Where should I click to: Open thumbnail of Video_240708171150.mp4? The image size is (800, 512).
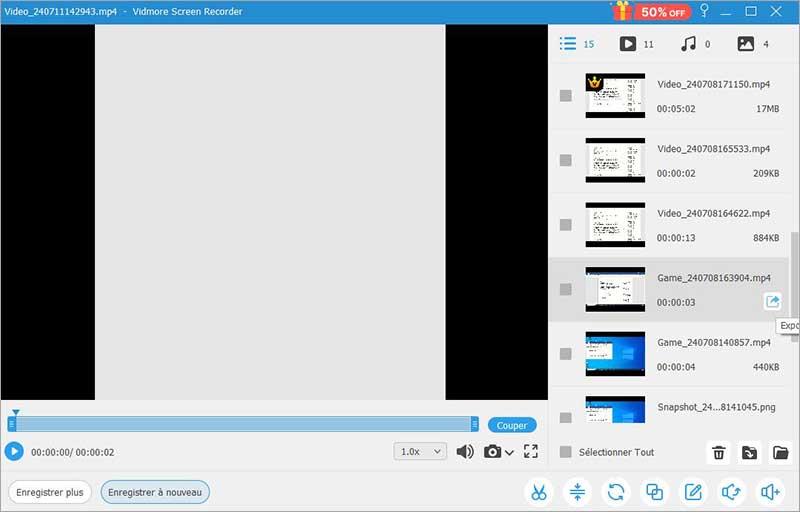pos(615,96)
